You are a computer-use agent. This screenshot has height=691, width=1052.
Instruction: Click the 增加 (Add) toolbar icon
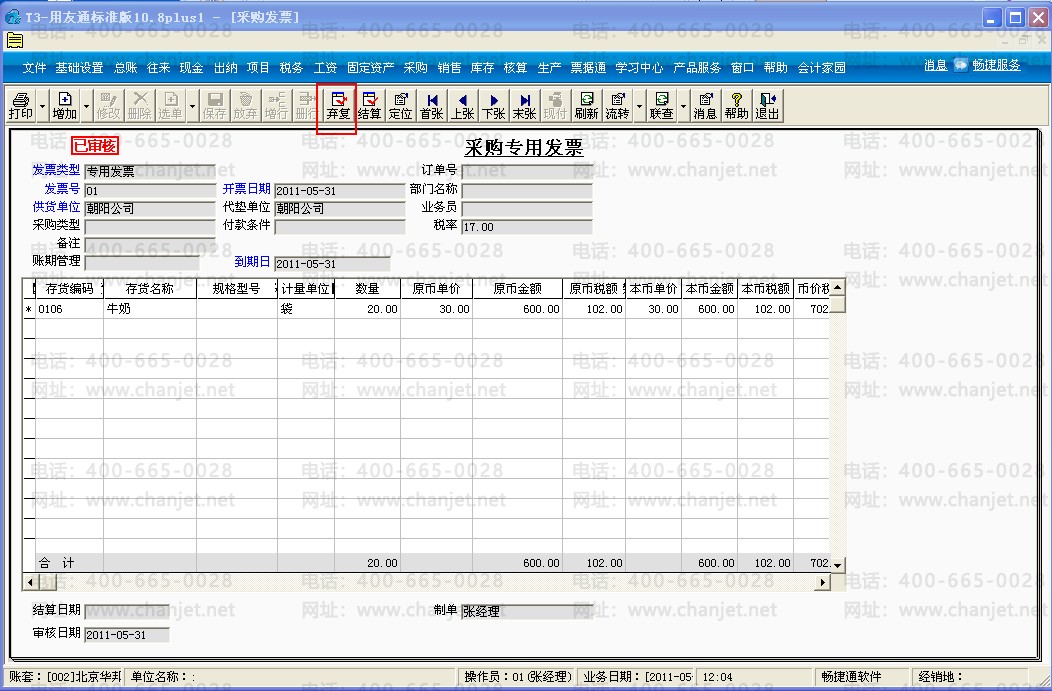65,105
